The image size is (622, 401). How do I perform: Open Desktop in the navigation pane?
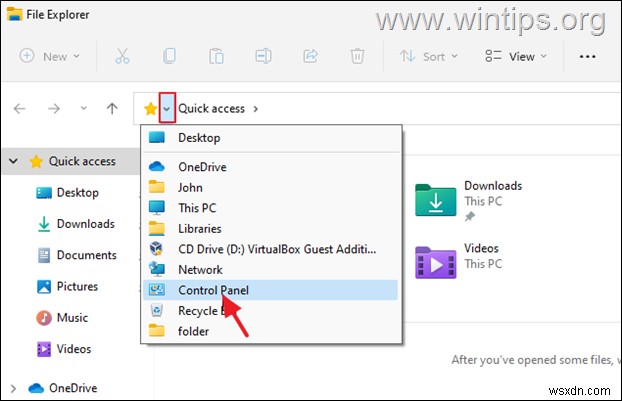(x=78, y=193)
